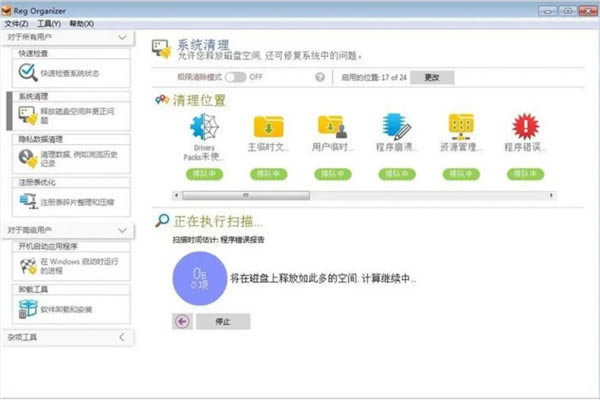Select the 用户临时 folder icon
Viewport: 600px width, 400px height.
point(332,127)
